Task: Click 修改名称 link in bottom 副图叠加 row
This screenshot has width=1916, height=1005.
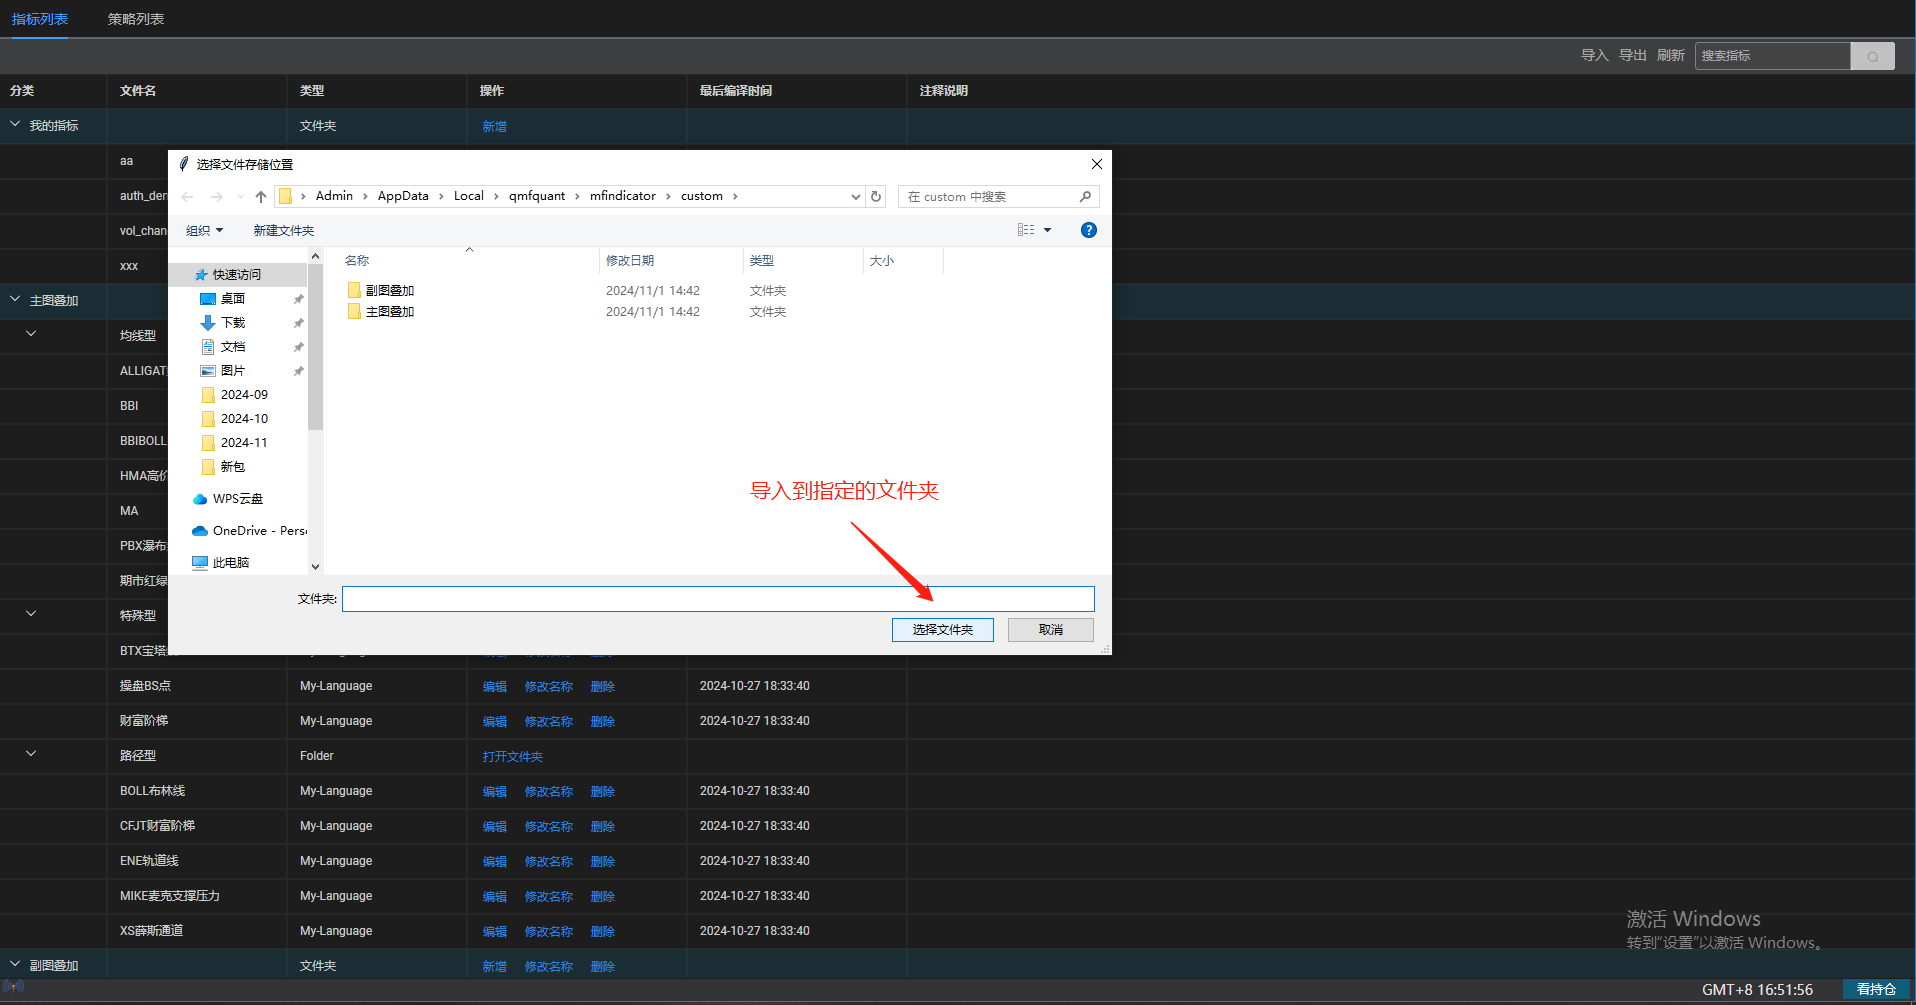Action: 548,967
